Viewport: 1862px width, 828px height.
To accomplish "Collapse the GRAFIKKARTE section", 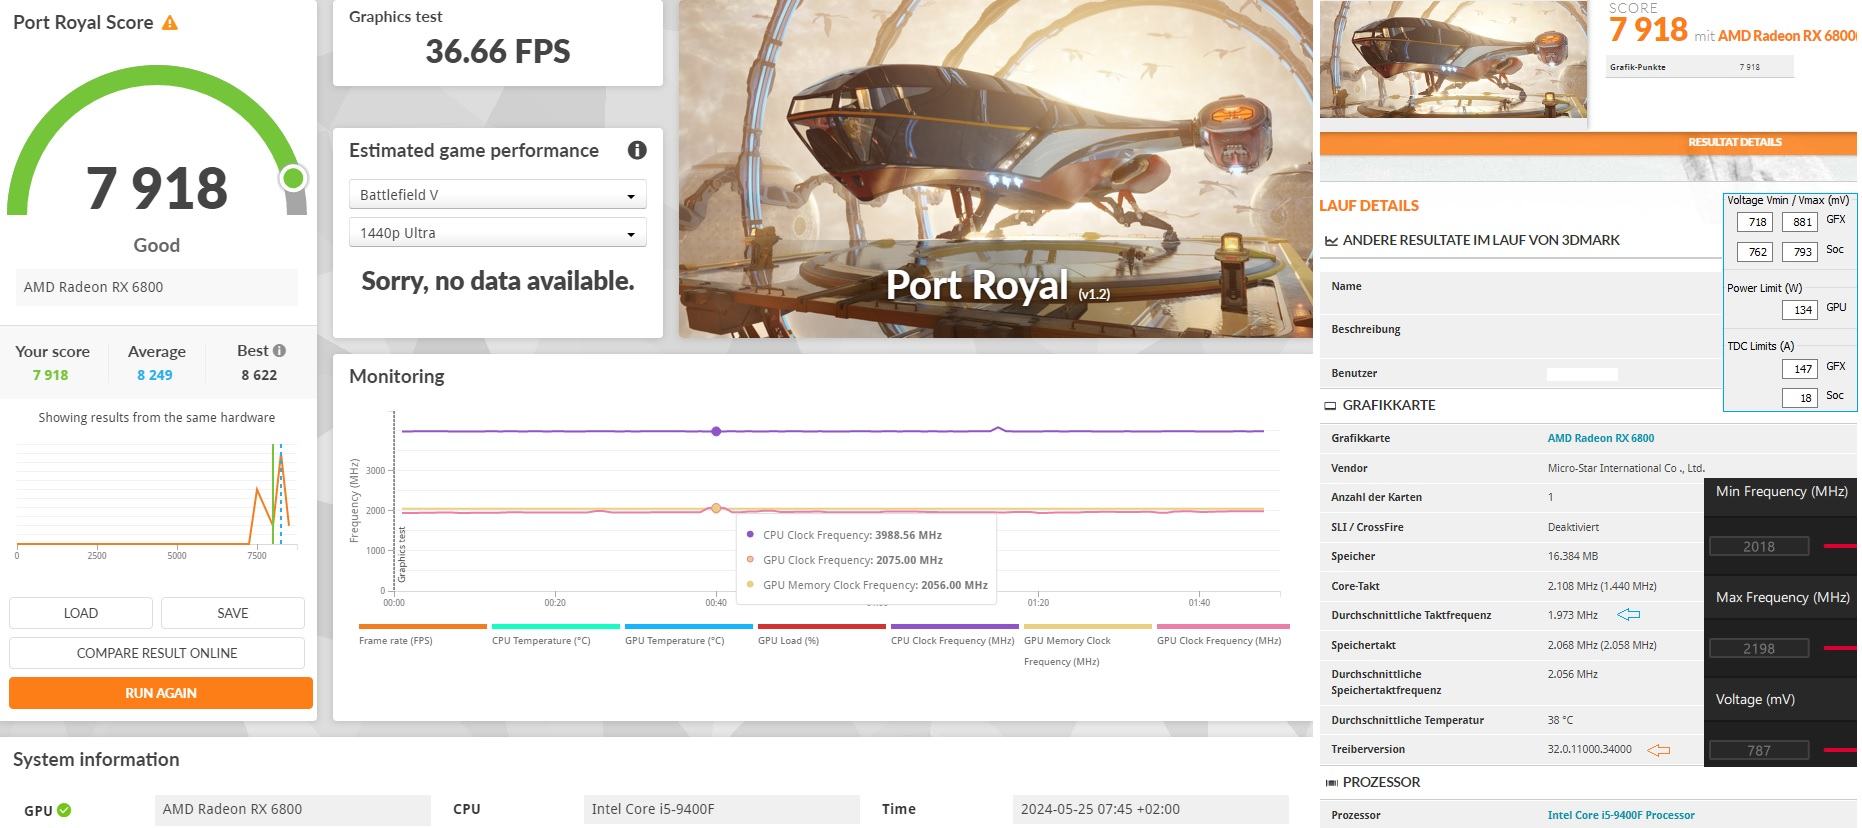I will click(x=1330, y=406).
